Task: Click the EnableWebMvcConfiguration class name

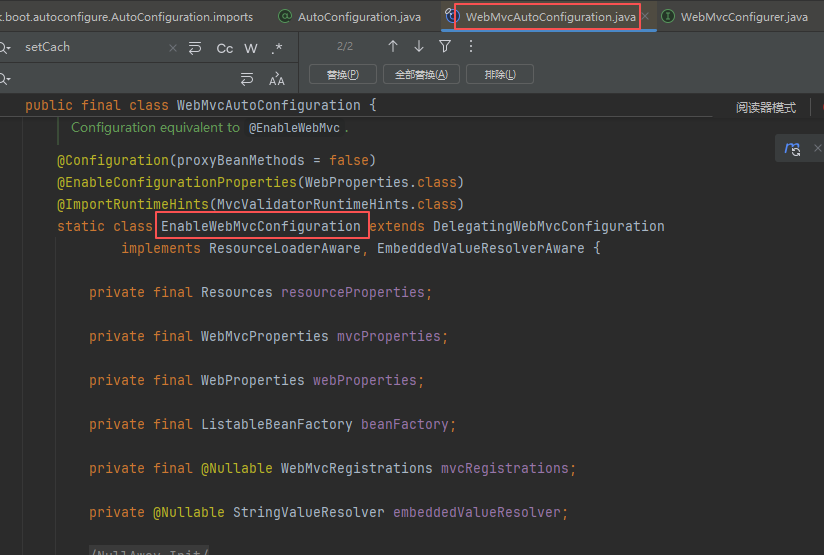Action: tap(261, 227)
